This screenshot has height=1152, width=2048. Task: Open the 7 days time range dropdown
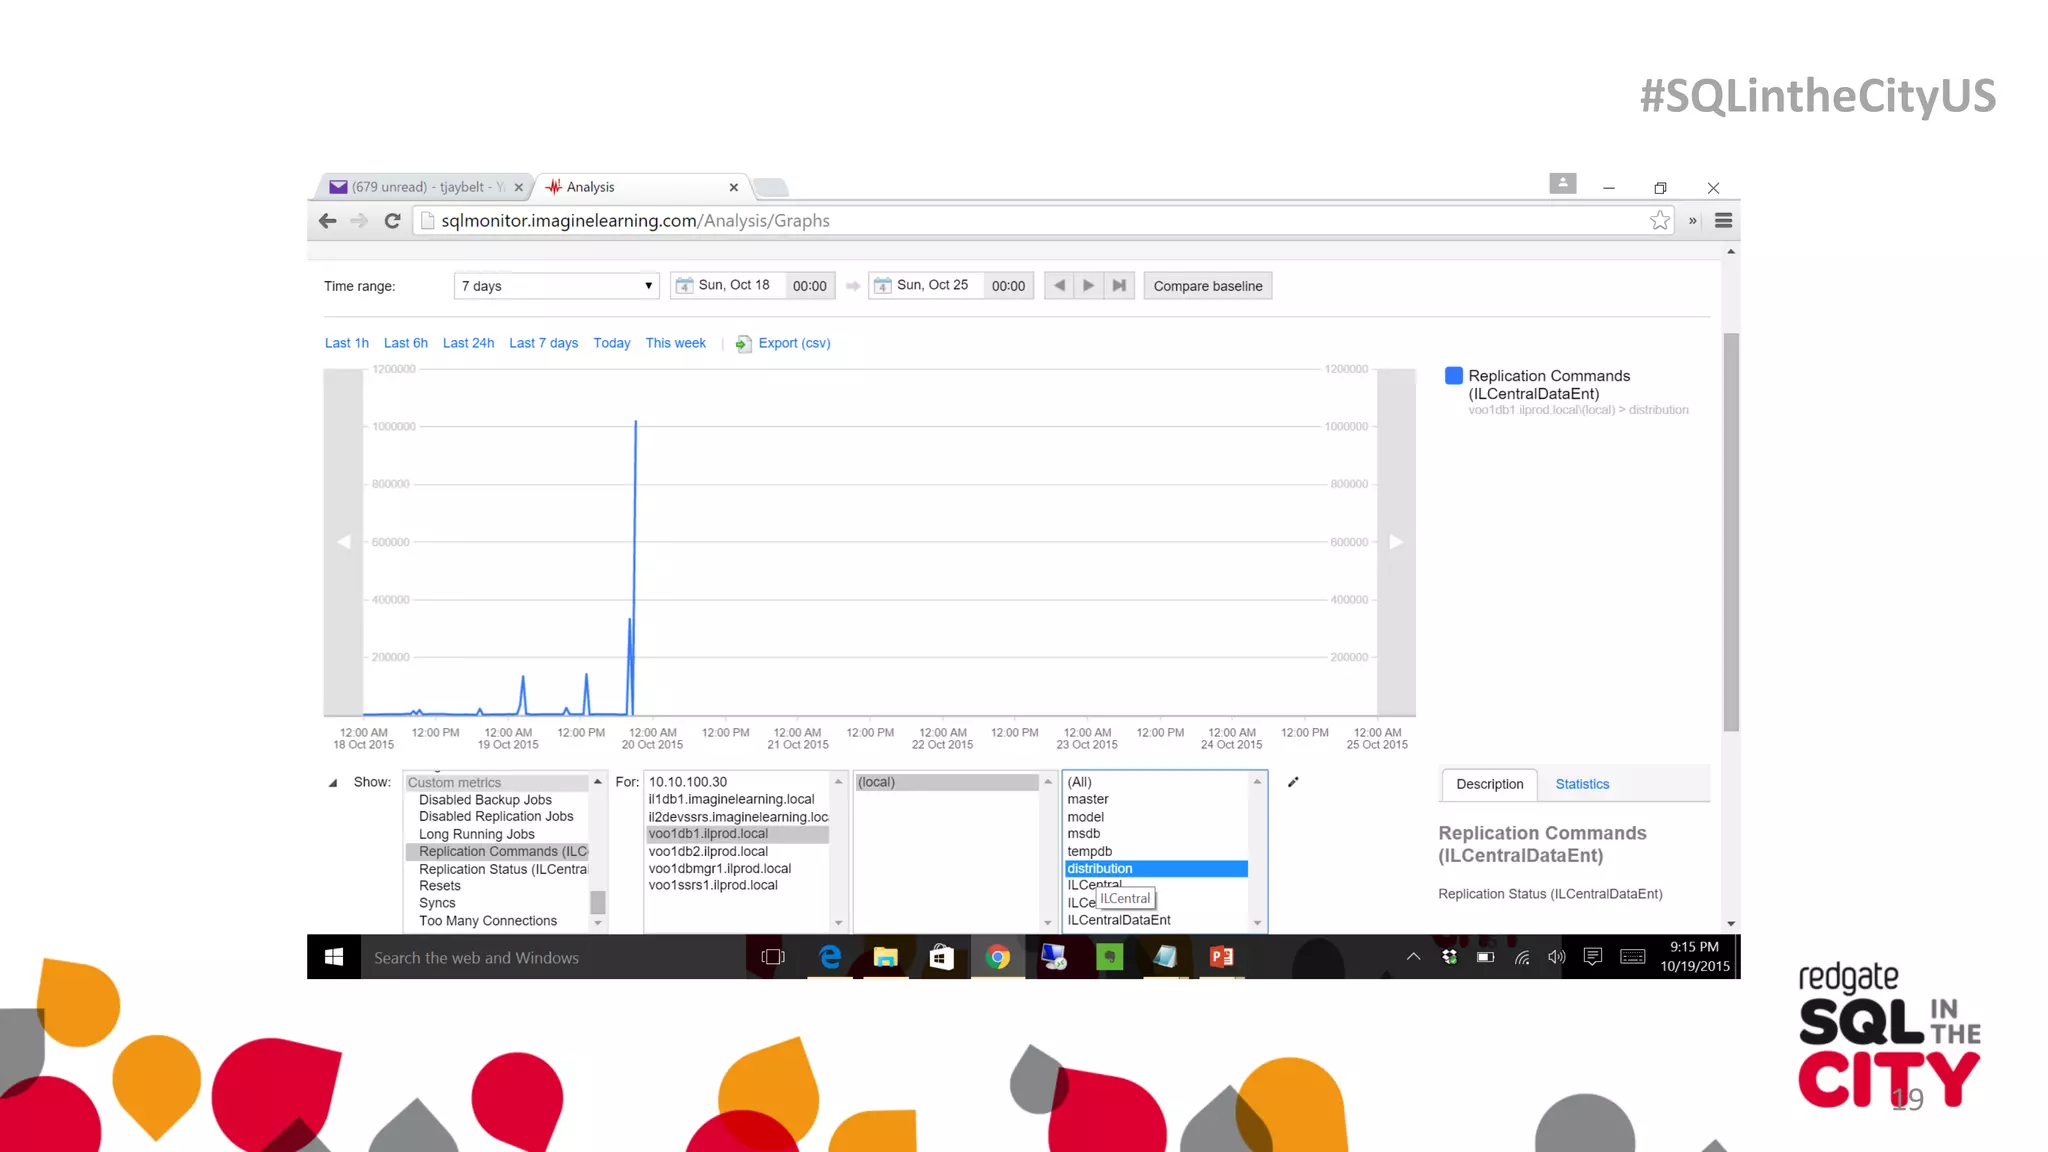556,286
